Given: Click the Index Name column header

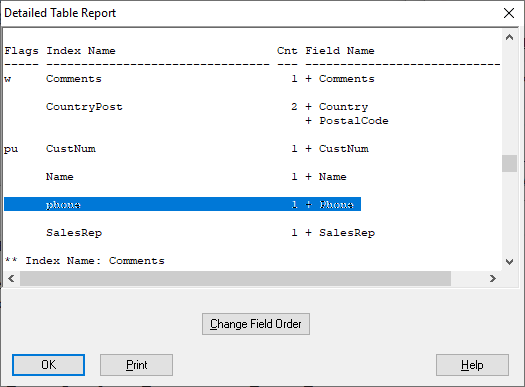Looking at the screenshot, I should click(81, 51).
